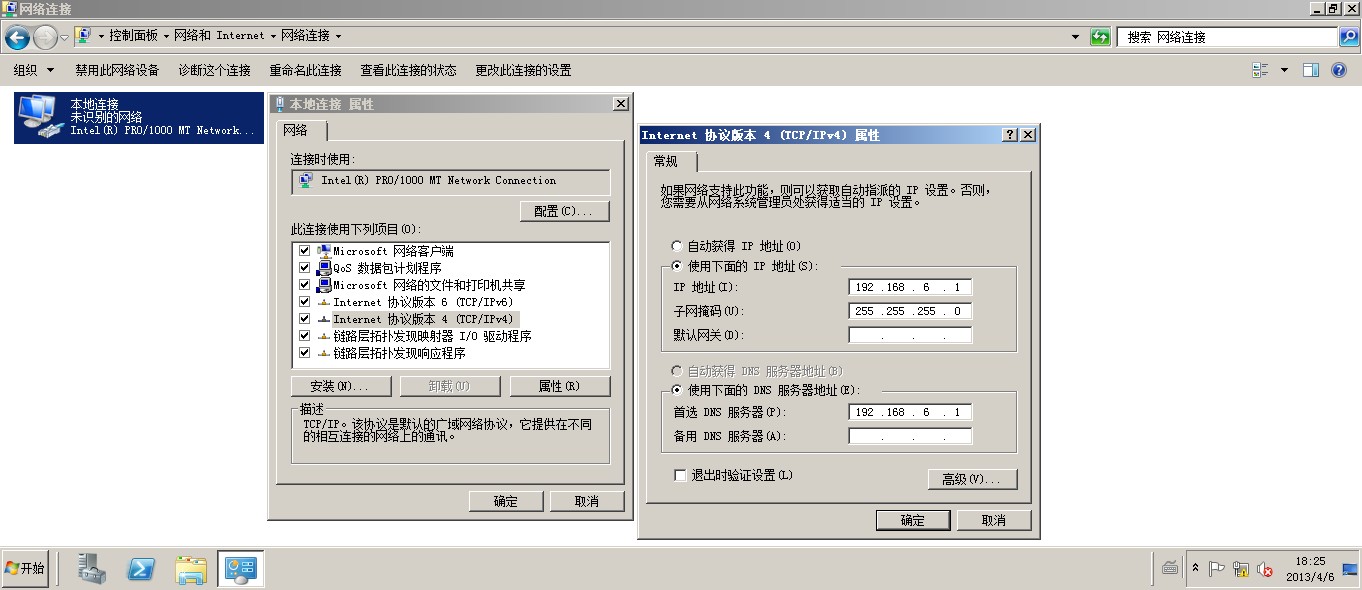Uncheck 链路层拓扑发现响应程序
The image size is (1362, 590).
305,353
